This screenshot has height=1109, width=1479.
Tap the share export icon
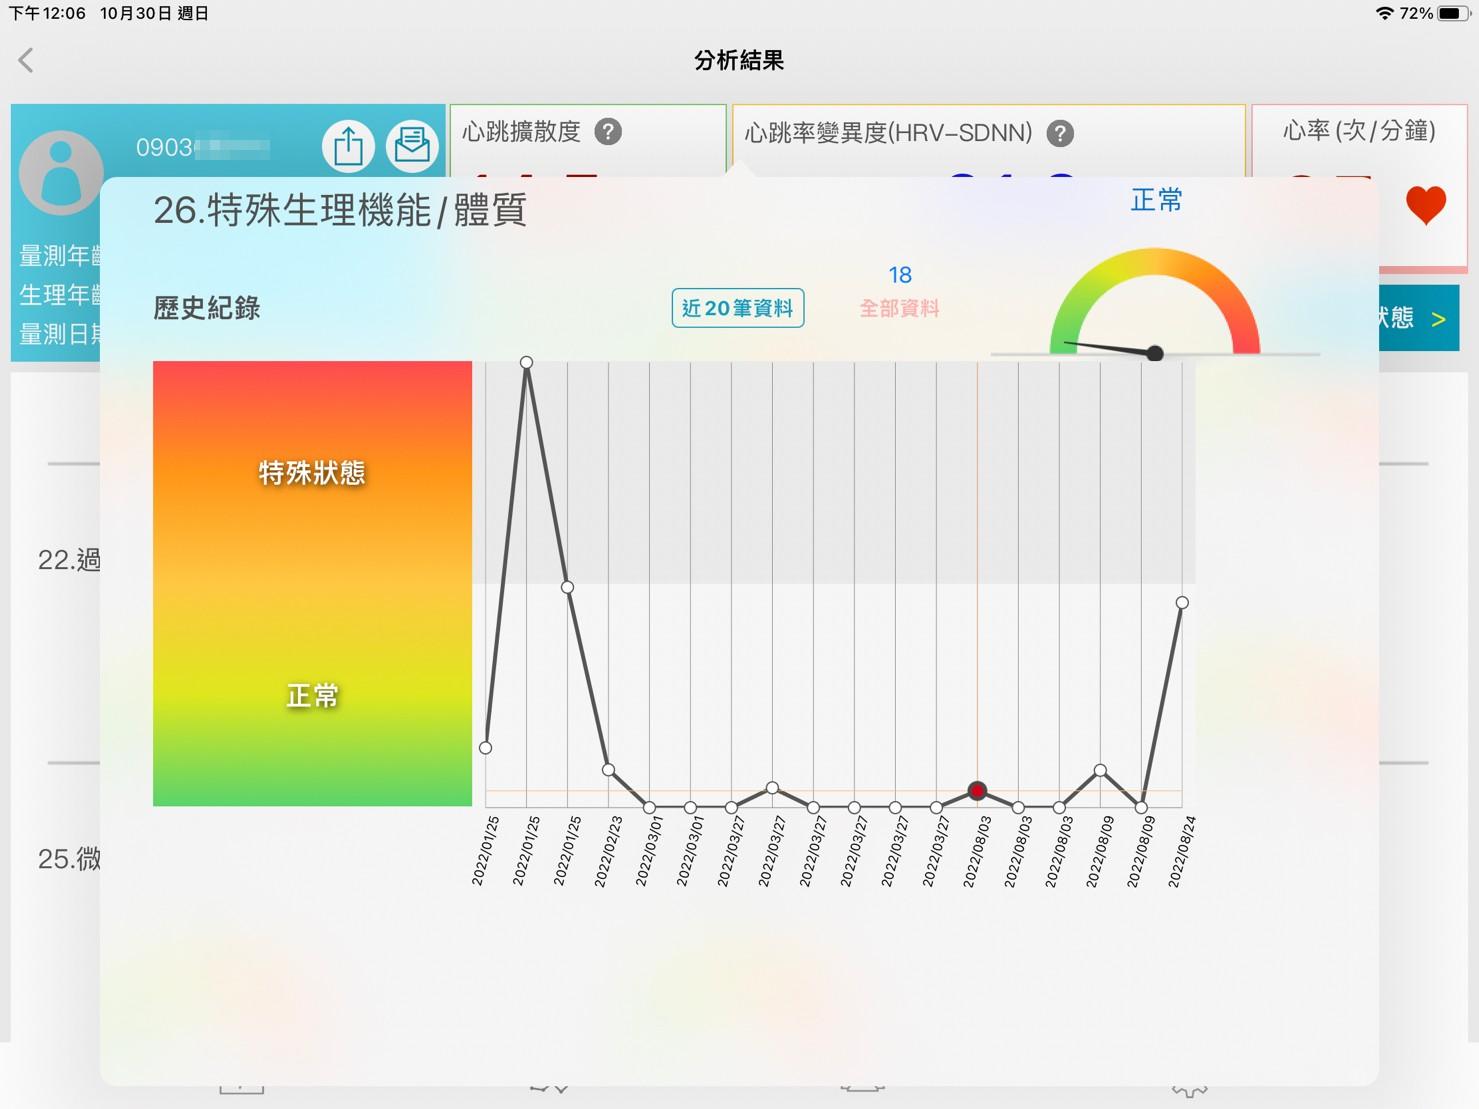[348, 146]
